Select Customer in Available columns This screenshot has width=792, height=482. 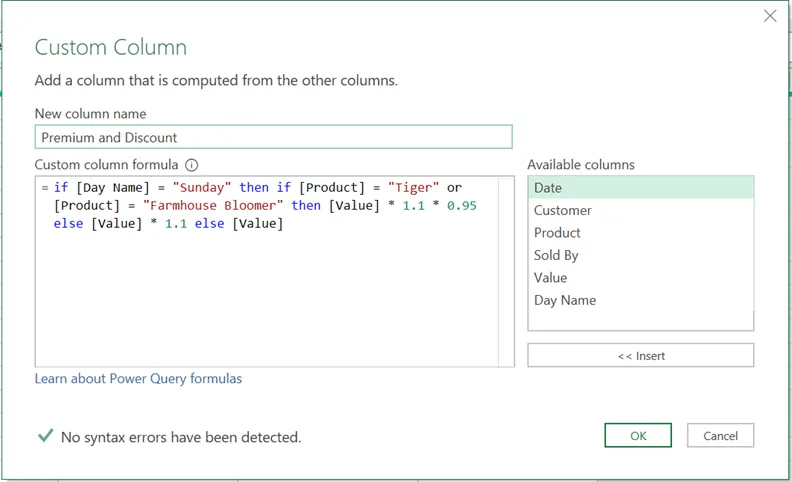(x=640, y=210)
